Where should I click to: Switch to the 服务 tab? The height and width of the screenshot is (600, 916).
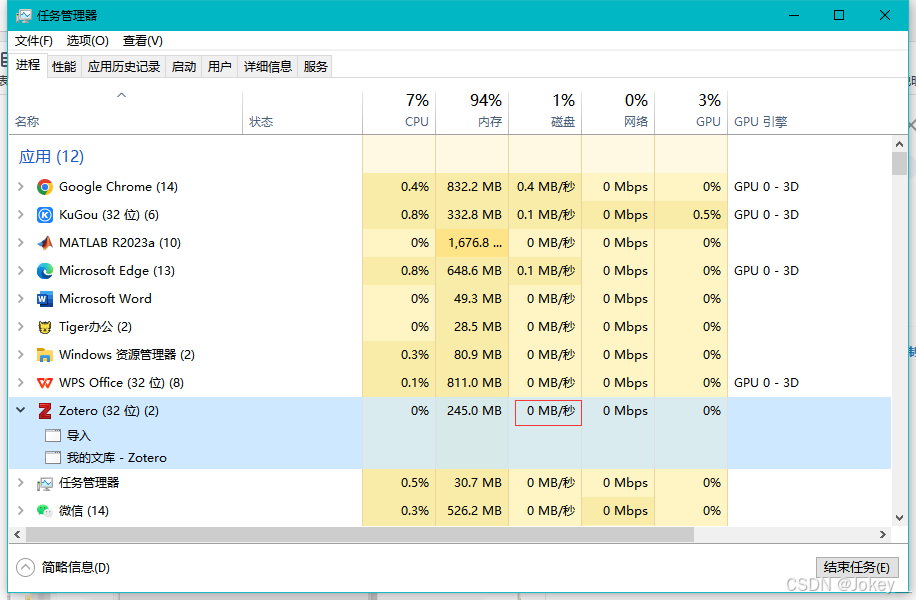click(x=315, y=67)
